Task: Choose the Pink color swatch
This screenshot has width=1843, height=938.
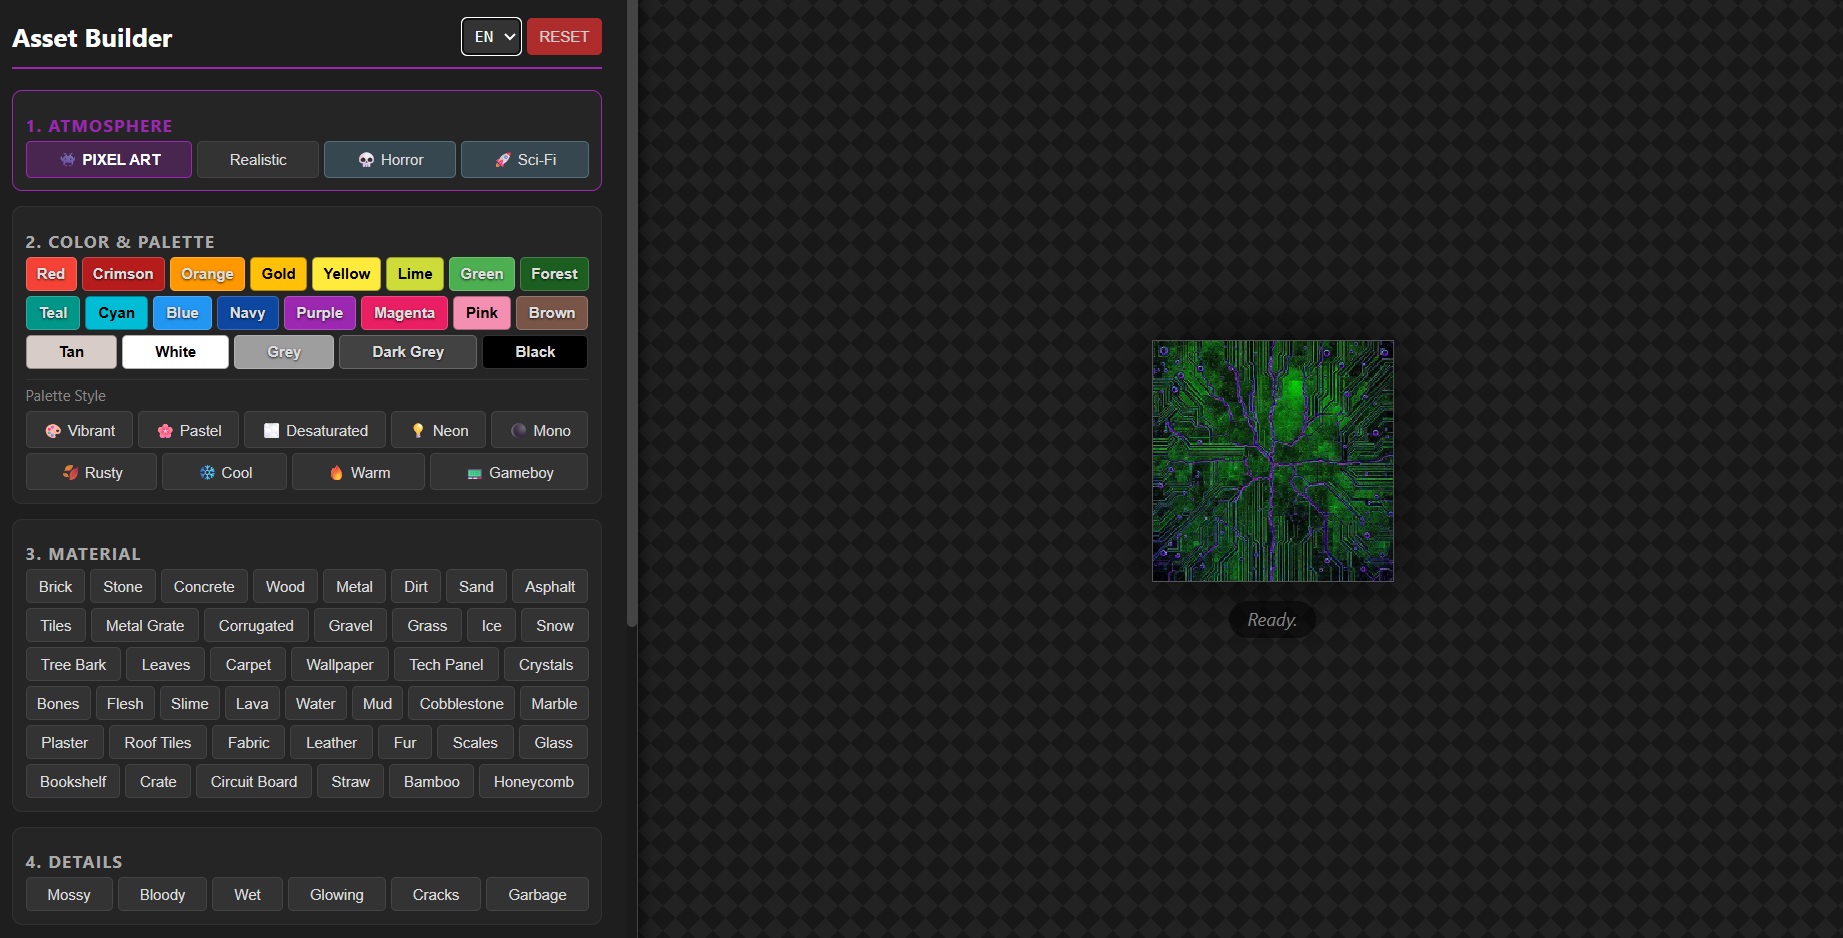Action: [482, 313]
